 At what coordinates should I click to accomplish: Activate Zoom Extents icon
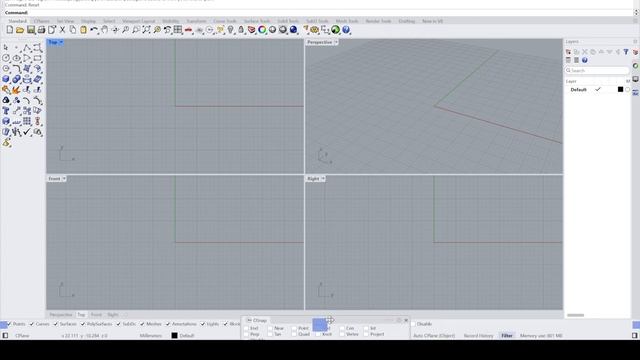[x=146, y=30]
